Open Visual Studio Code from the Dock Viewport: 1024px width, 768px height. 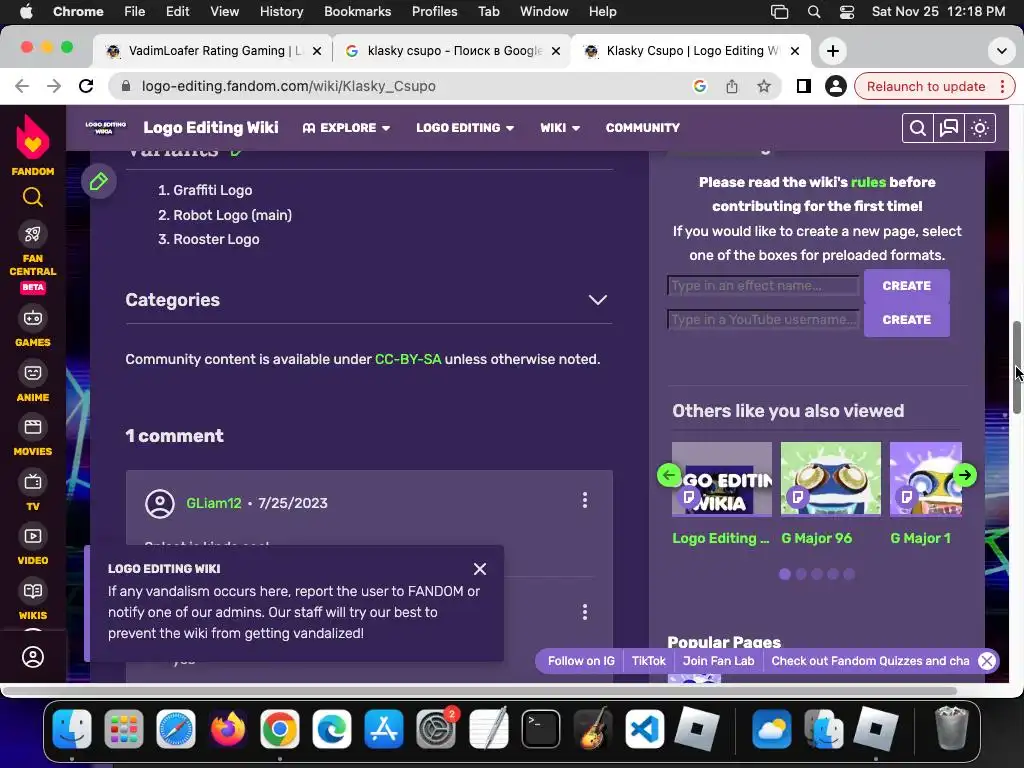point(645,729)
